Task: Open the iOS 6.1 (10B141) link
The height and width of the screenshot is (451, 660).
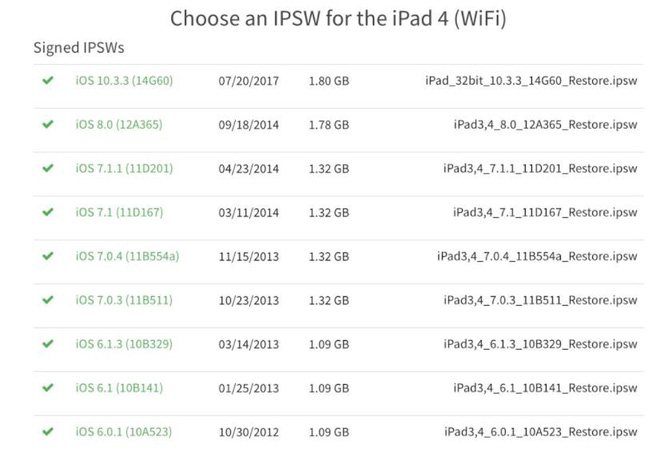Action: point(119,387)
